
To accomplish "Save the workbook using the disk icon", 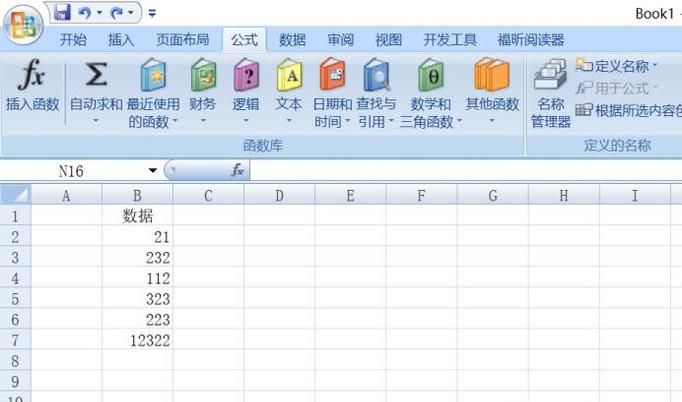I will click(62, 13).
